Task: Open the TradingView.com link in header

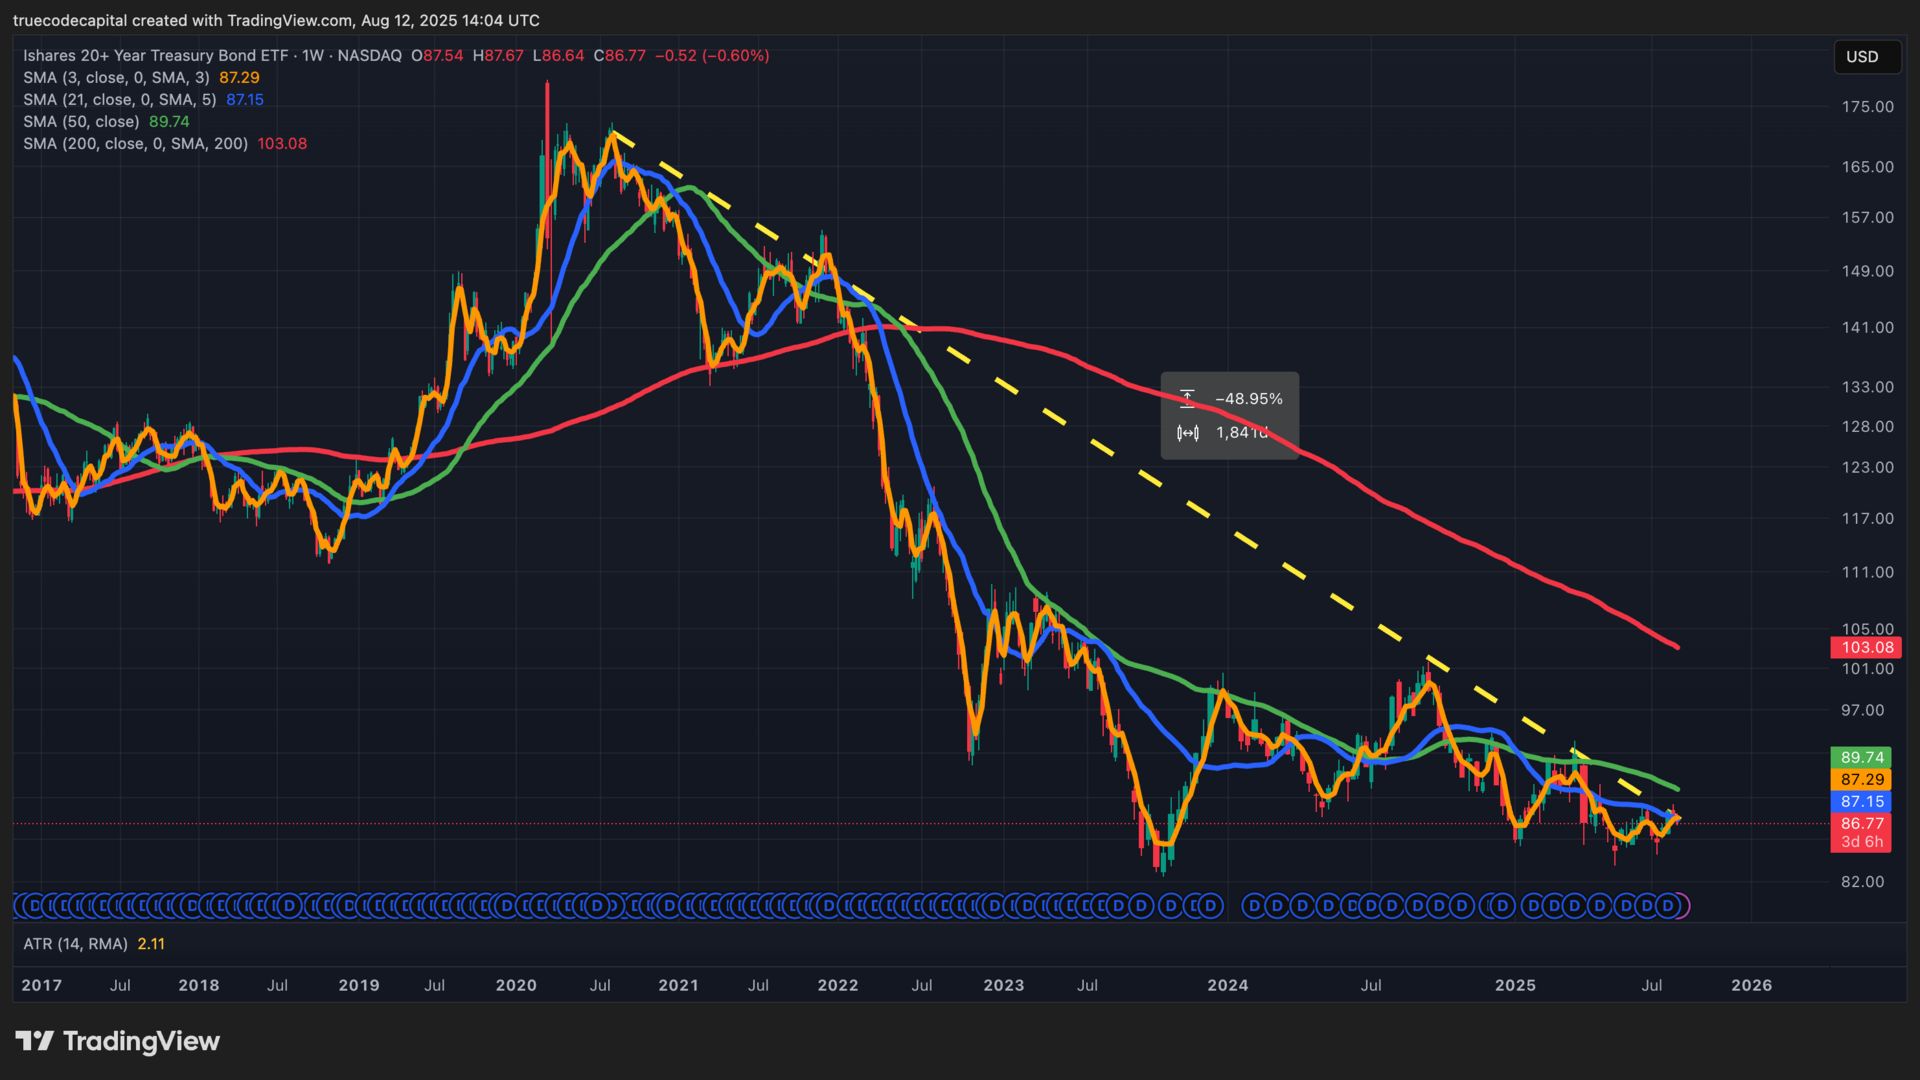Action: coord(290,20)
